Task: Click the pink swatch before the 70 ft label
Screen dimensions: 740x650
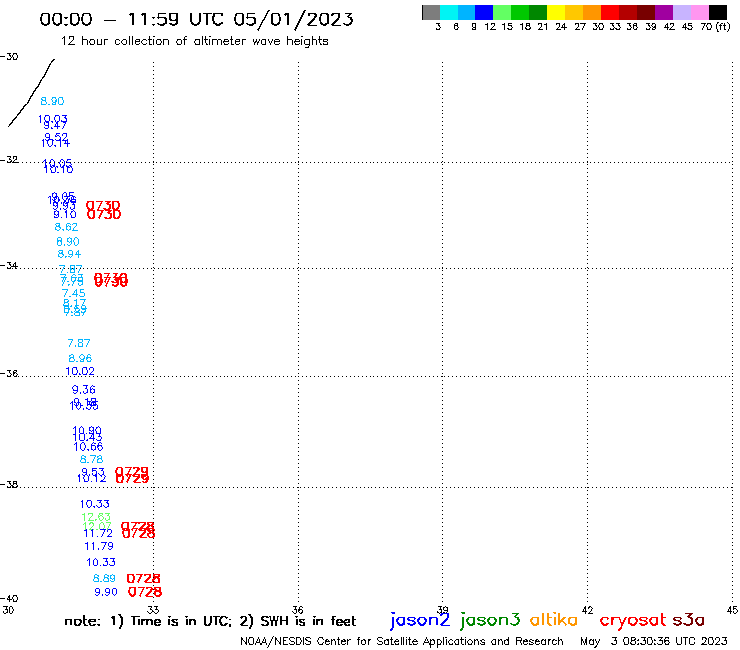Action: pyautogui.click(x=699, y=12)
